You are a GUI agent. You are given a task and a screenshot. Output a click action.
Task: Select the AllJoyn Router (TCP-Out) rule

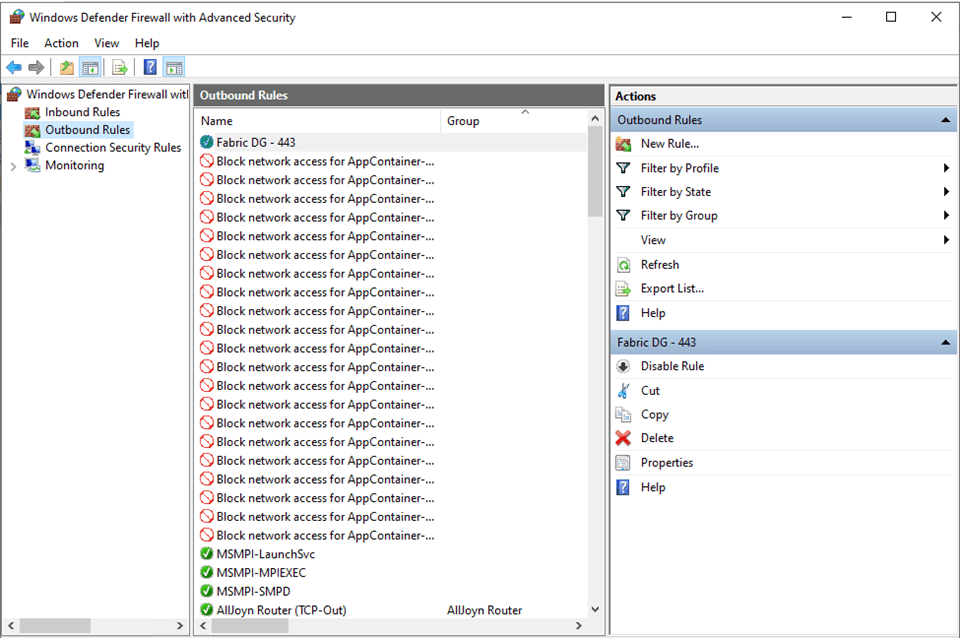392,610
